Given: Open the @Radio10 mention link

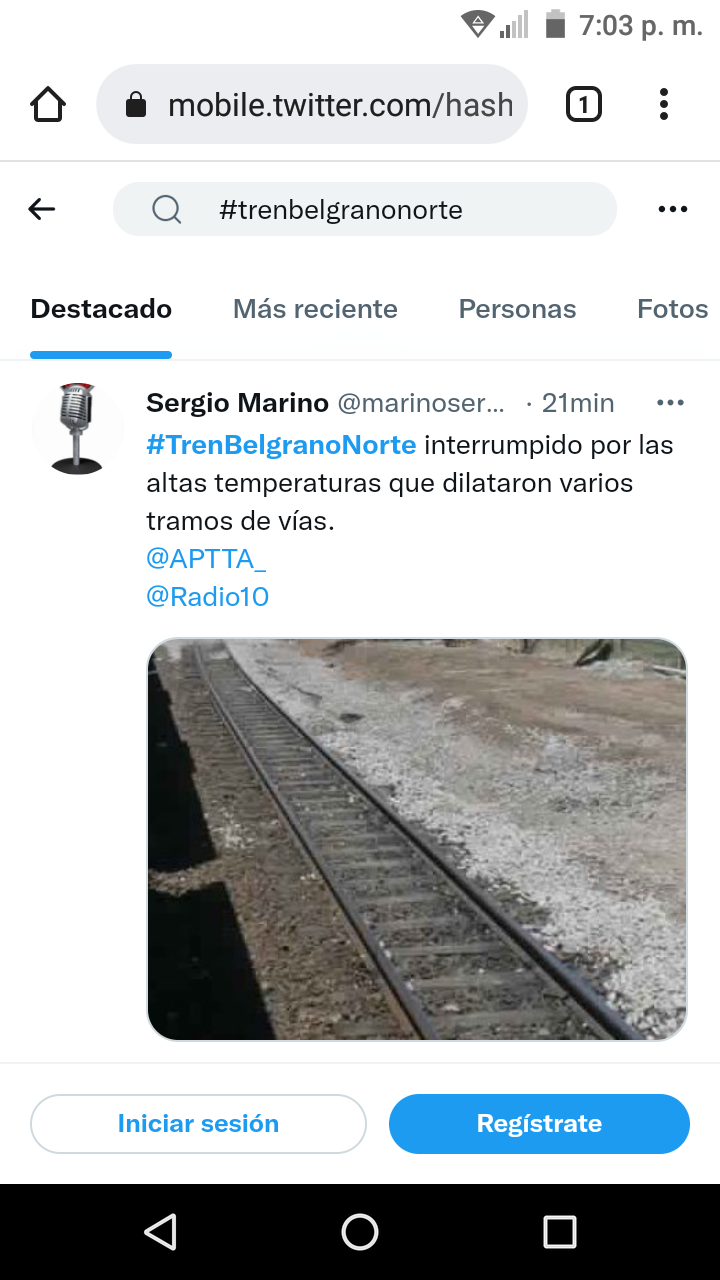Looking at the screenshot, I should pyautogui.click(x=208, y=597).
